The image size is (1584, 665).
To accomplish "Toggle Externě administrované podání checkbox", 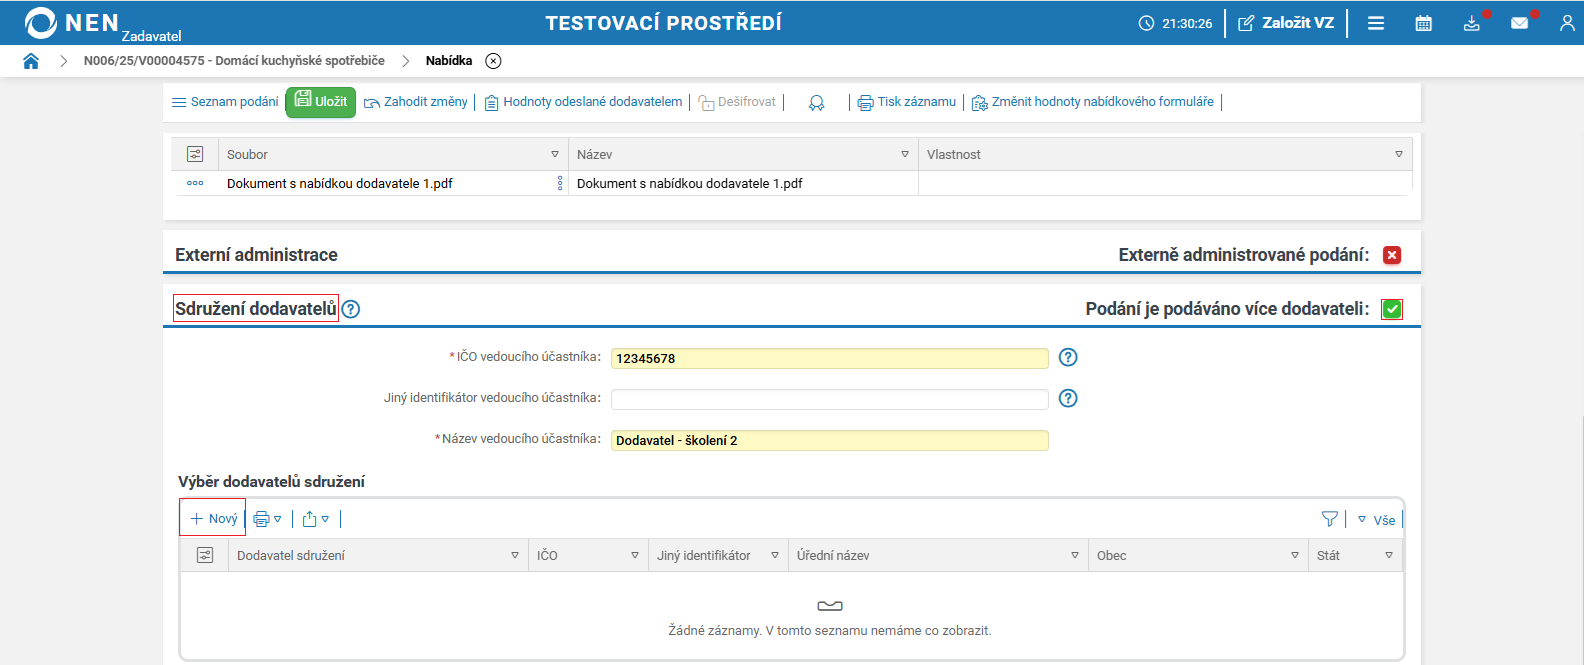I will point(1392,255).
